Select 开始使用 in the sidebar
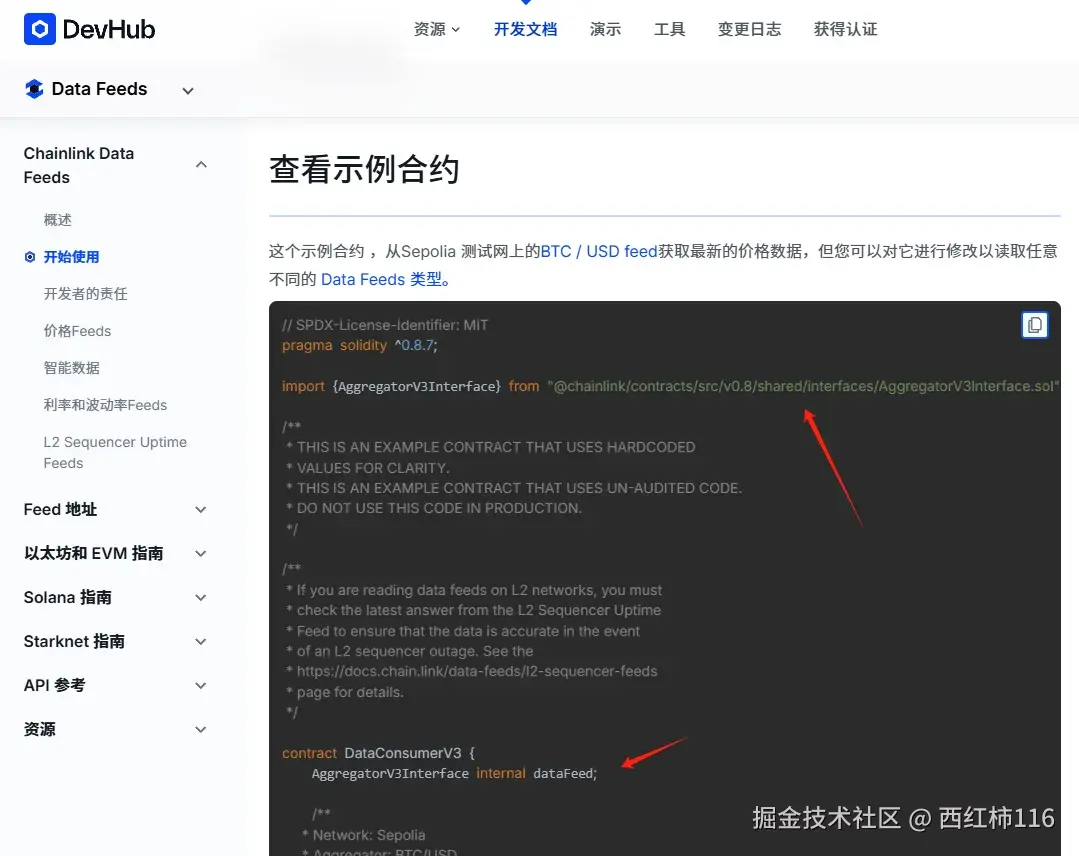The height and width of the screenshot is (856, 1079). 72,257
